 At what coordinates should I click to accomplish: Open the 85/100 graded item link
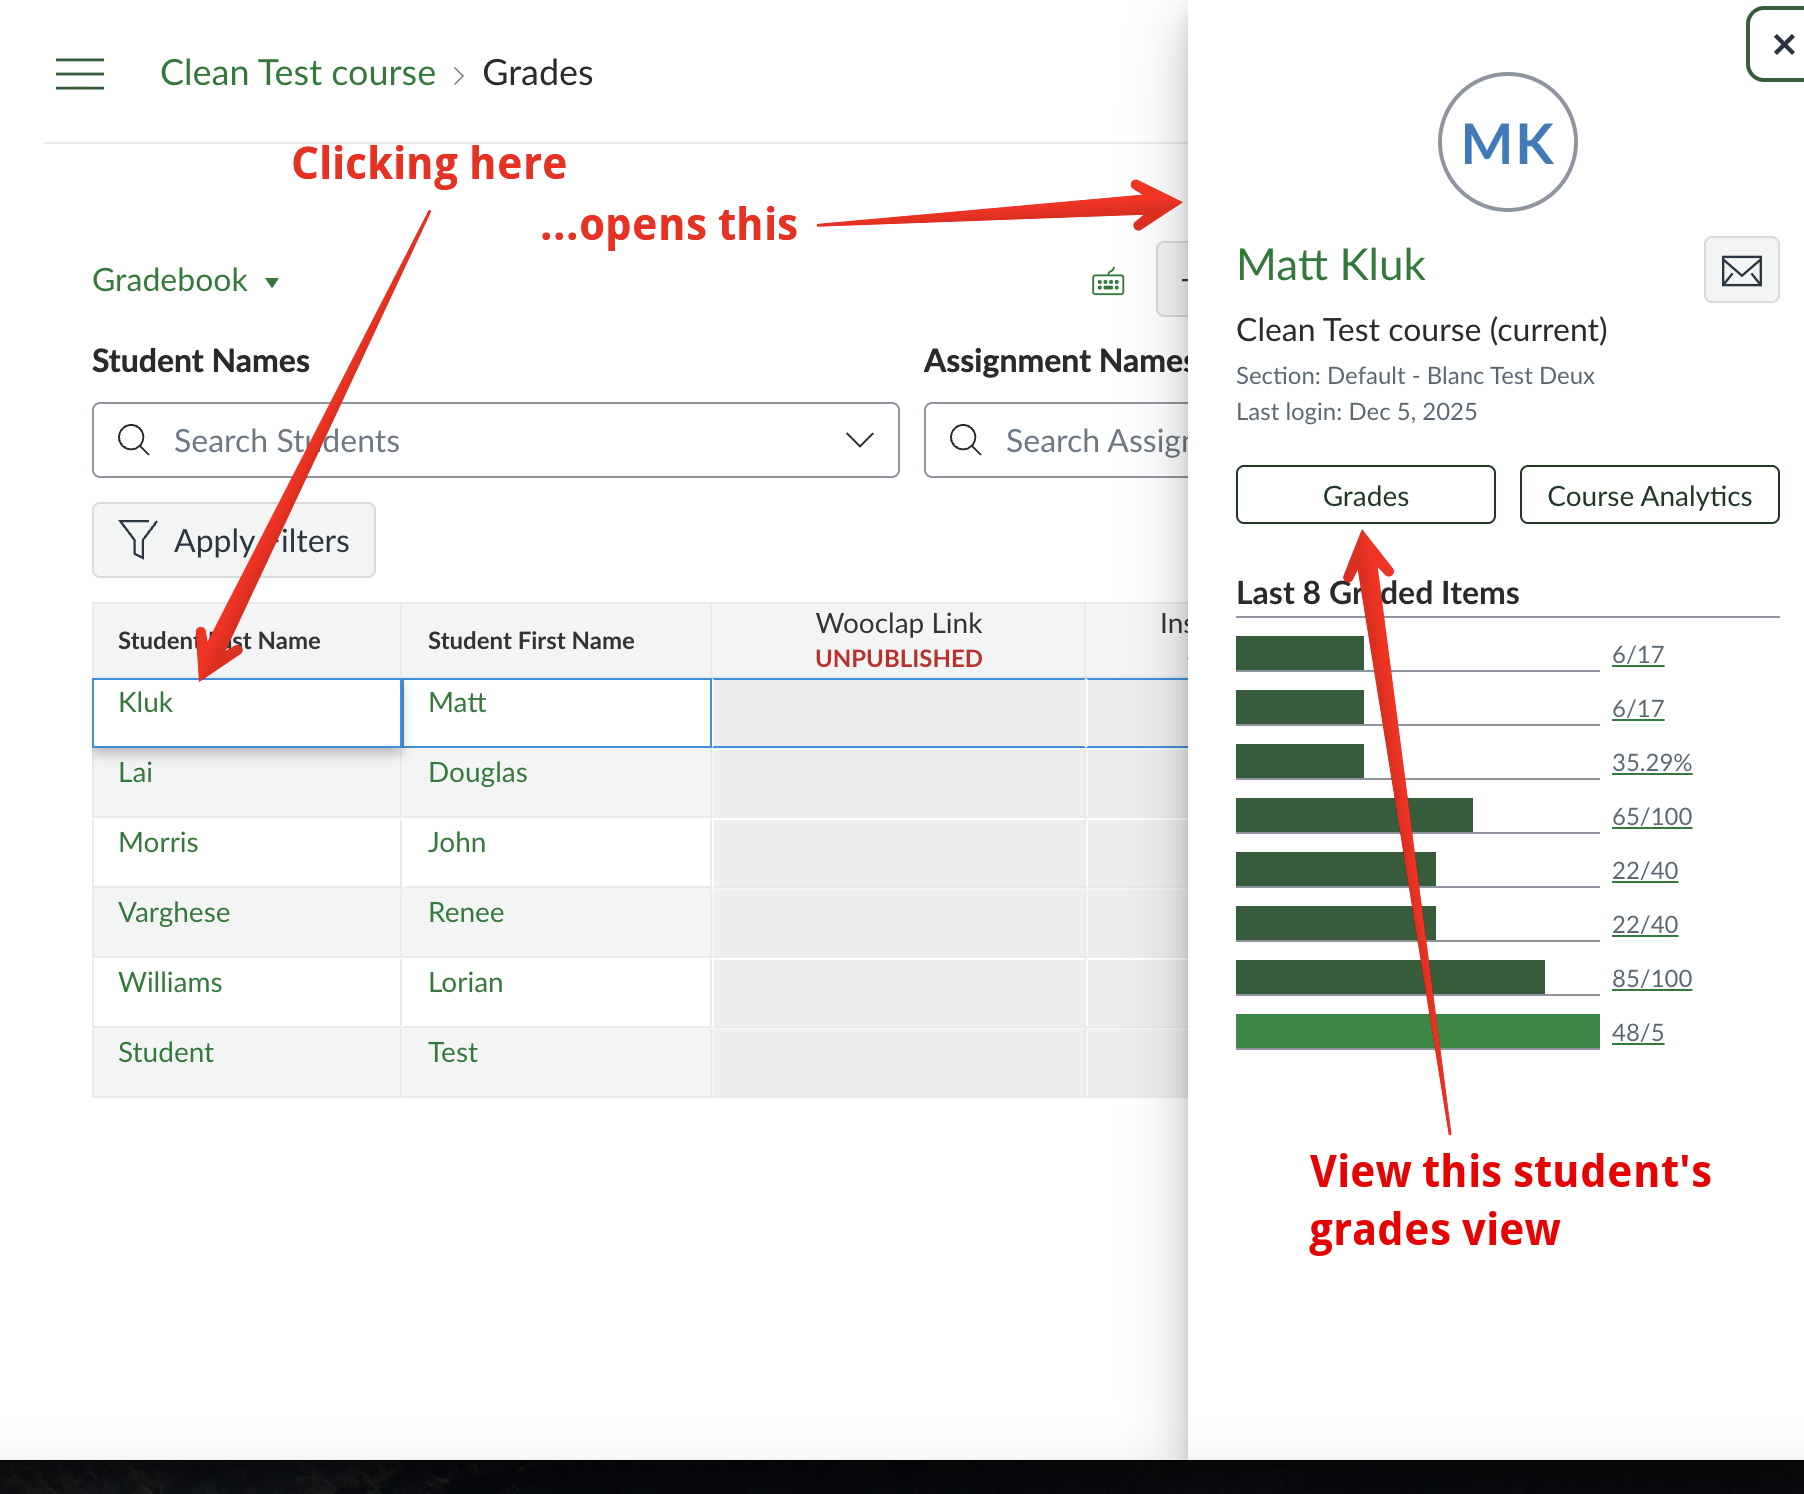(x=1651, y=979)
